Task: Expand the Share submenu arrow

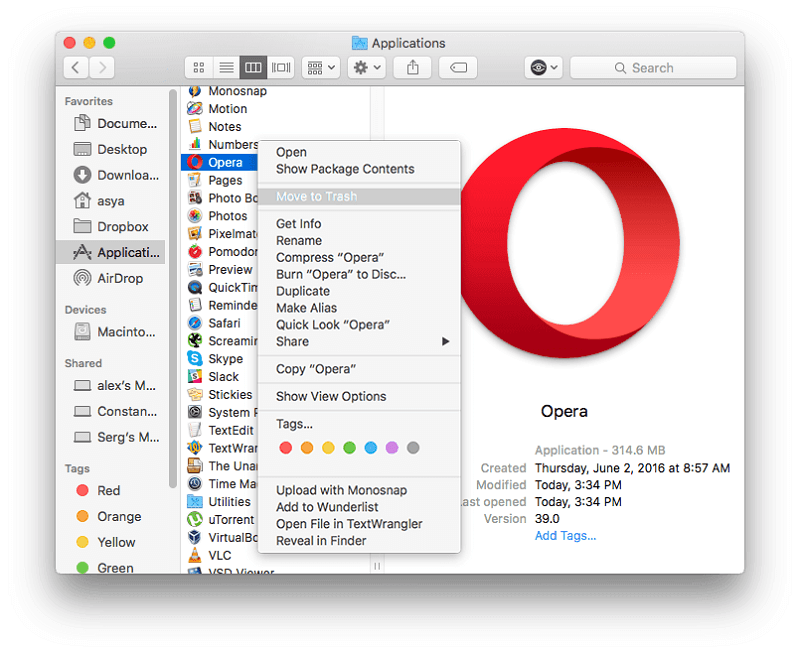Action: (x=445, y=341)
